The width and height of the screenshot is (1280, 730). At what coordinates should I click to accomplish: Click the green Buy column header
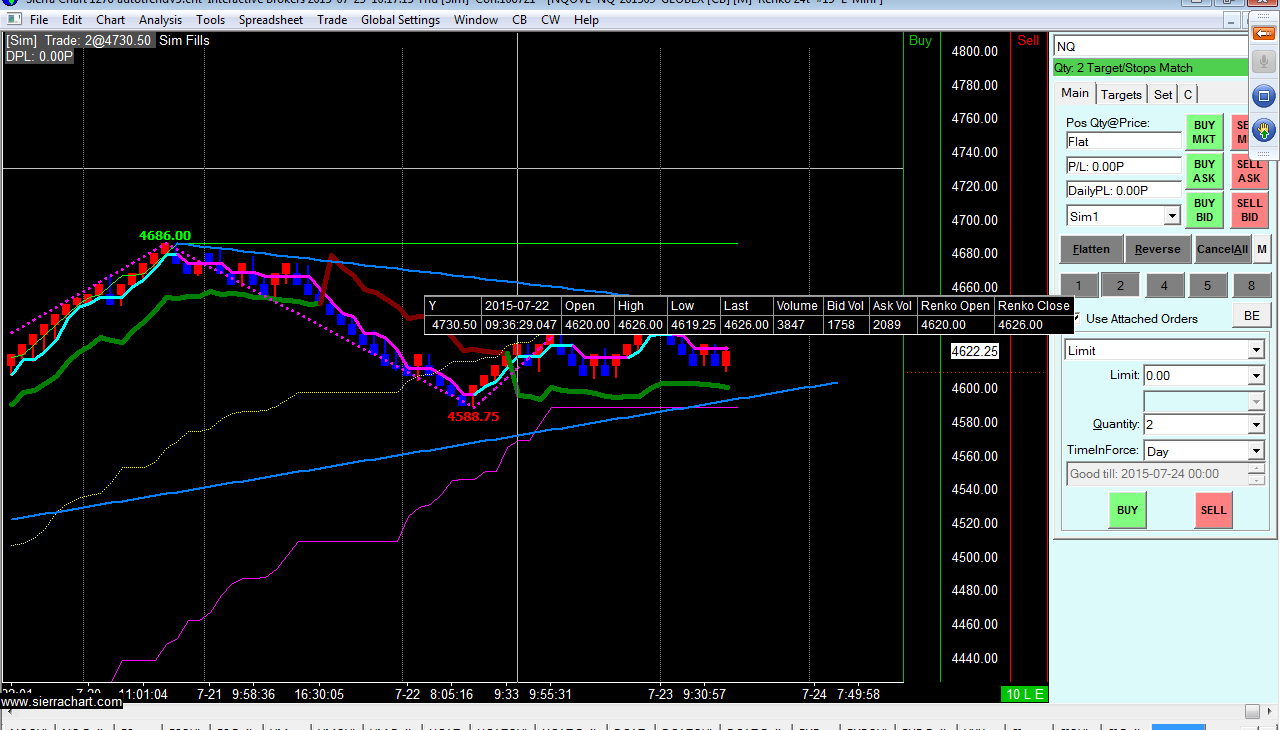tap(920, 41)
